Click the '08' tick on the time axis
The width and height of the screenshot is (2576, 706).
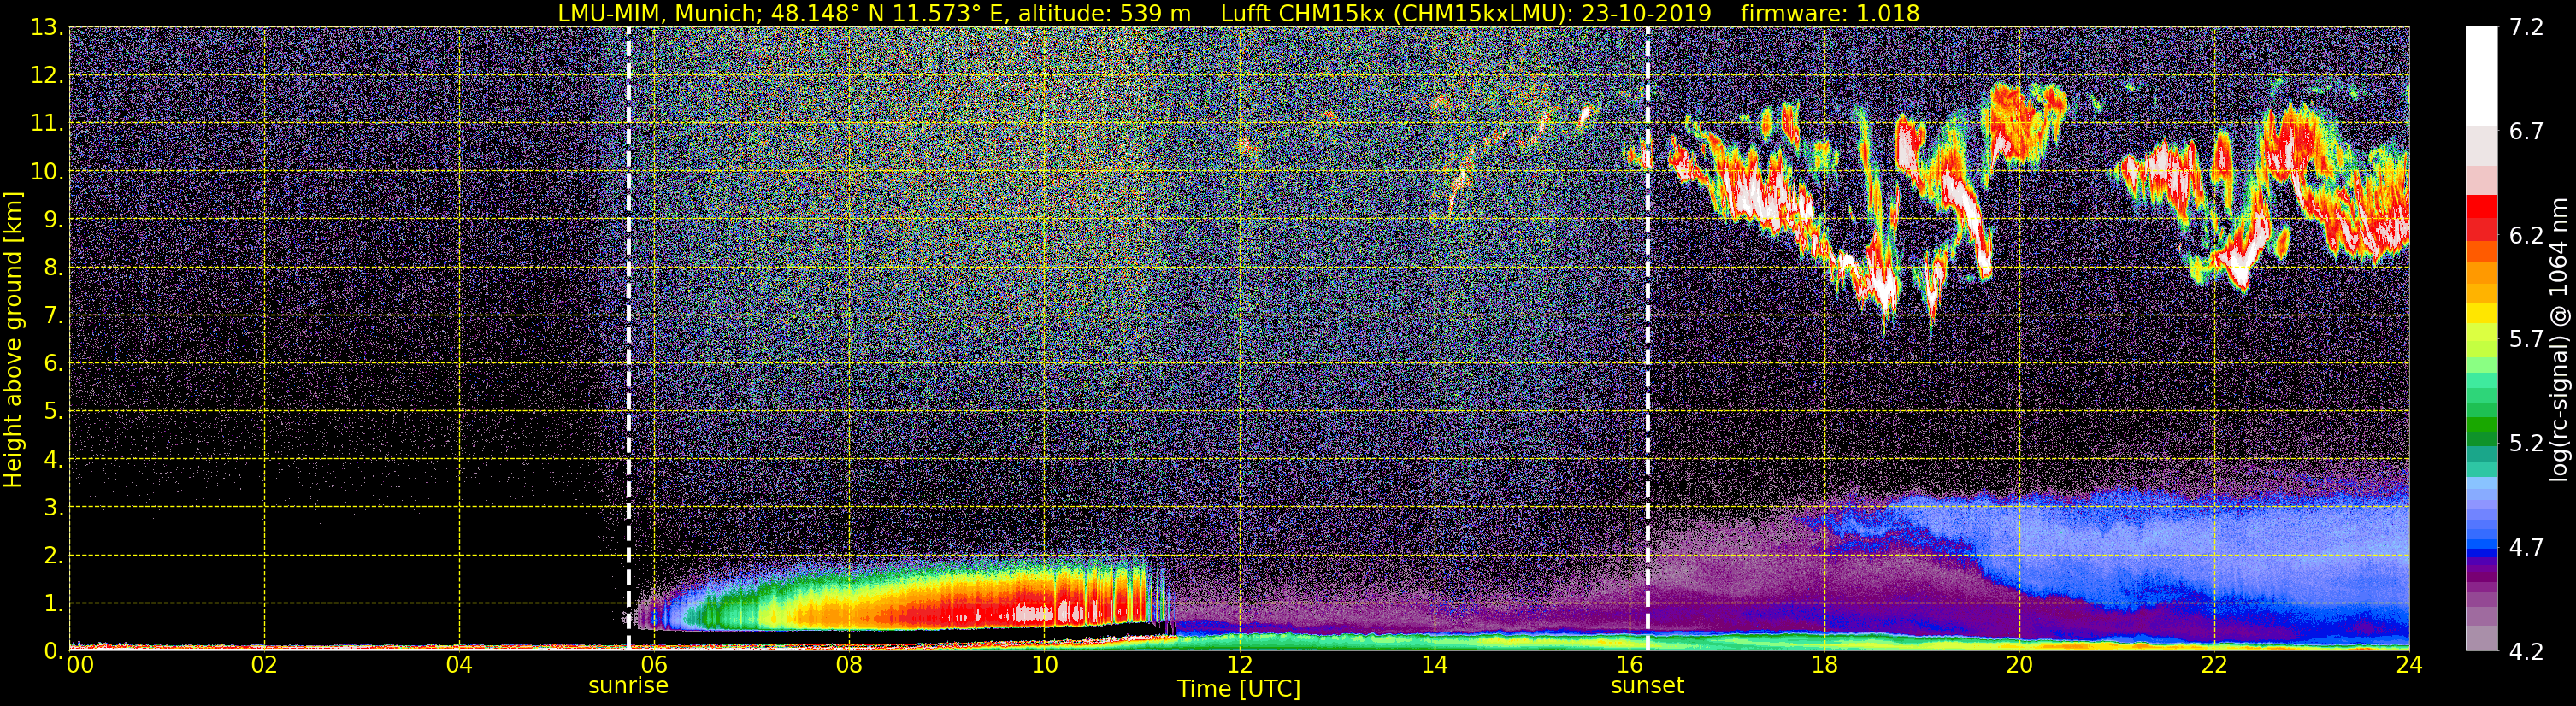tap(849, 665)
